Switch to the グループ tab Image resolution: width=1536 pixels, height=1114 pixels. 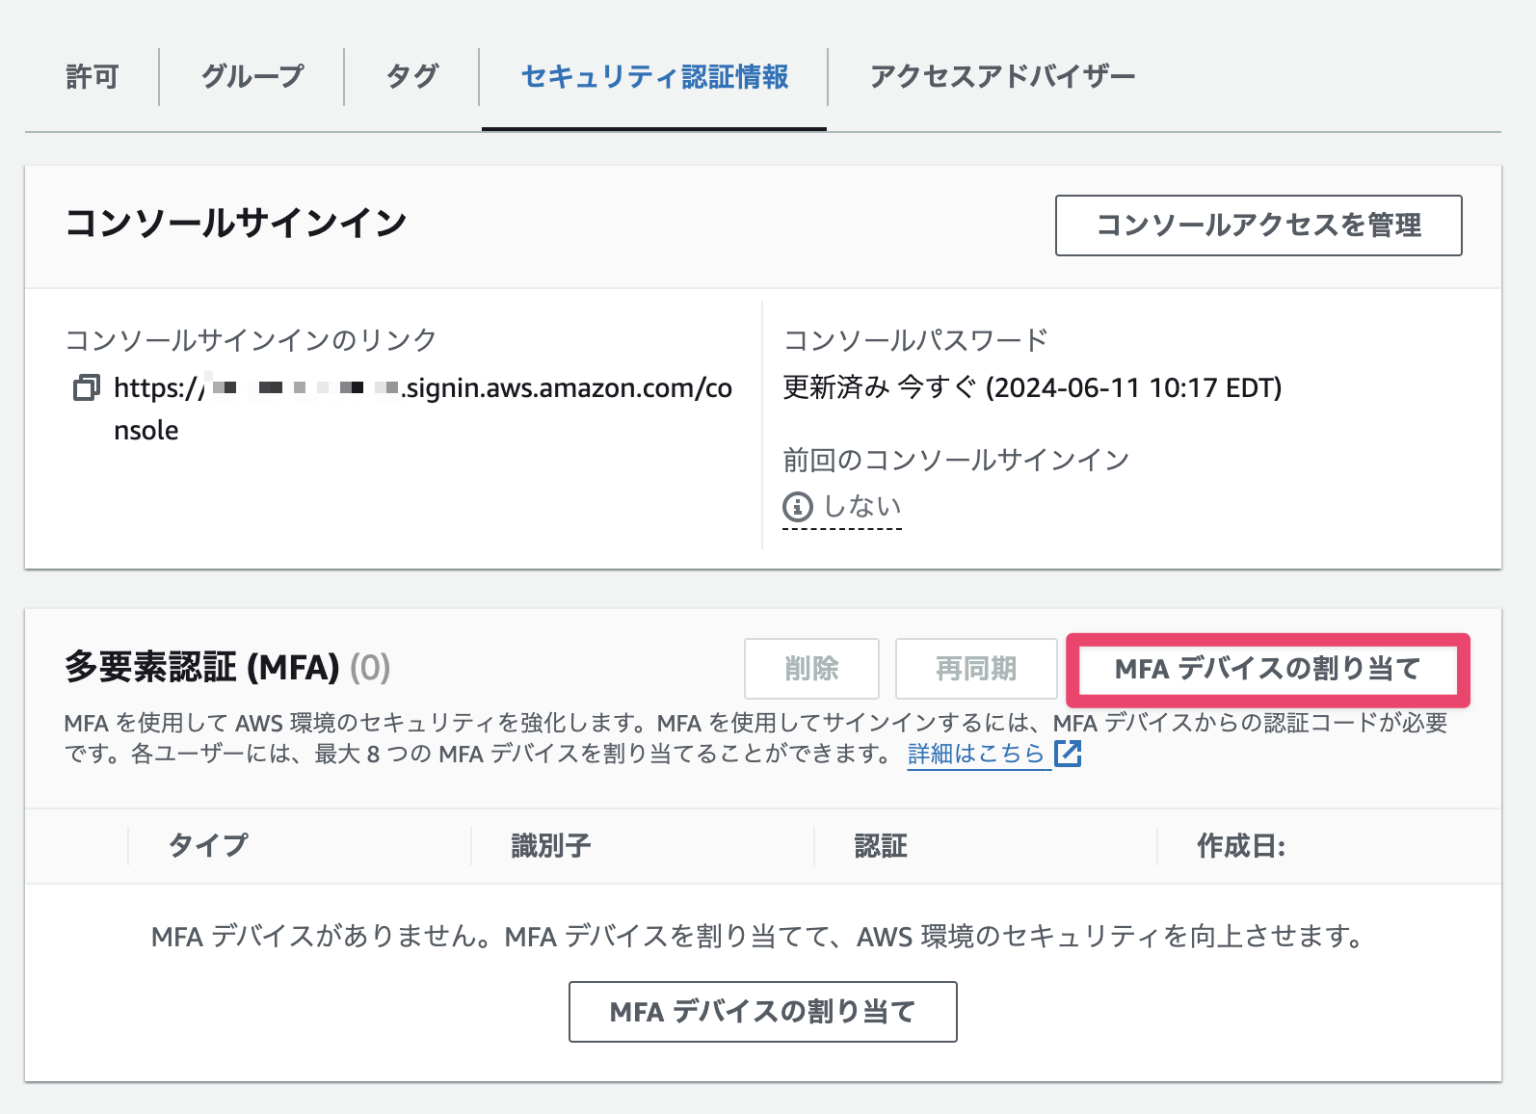tap(250, 77)
